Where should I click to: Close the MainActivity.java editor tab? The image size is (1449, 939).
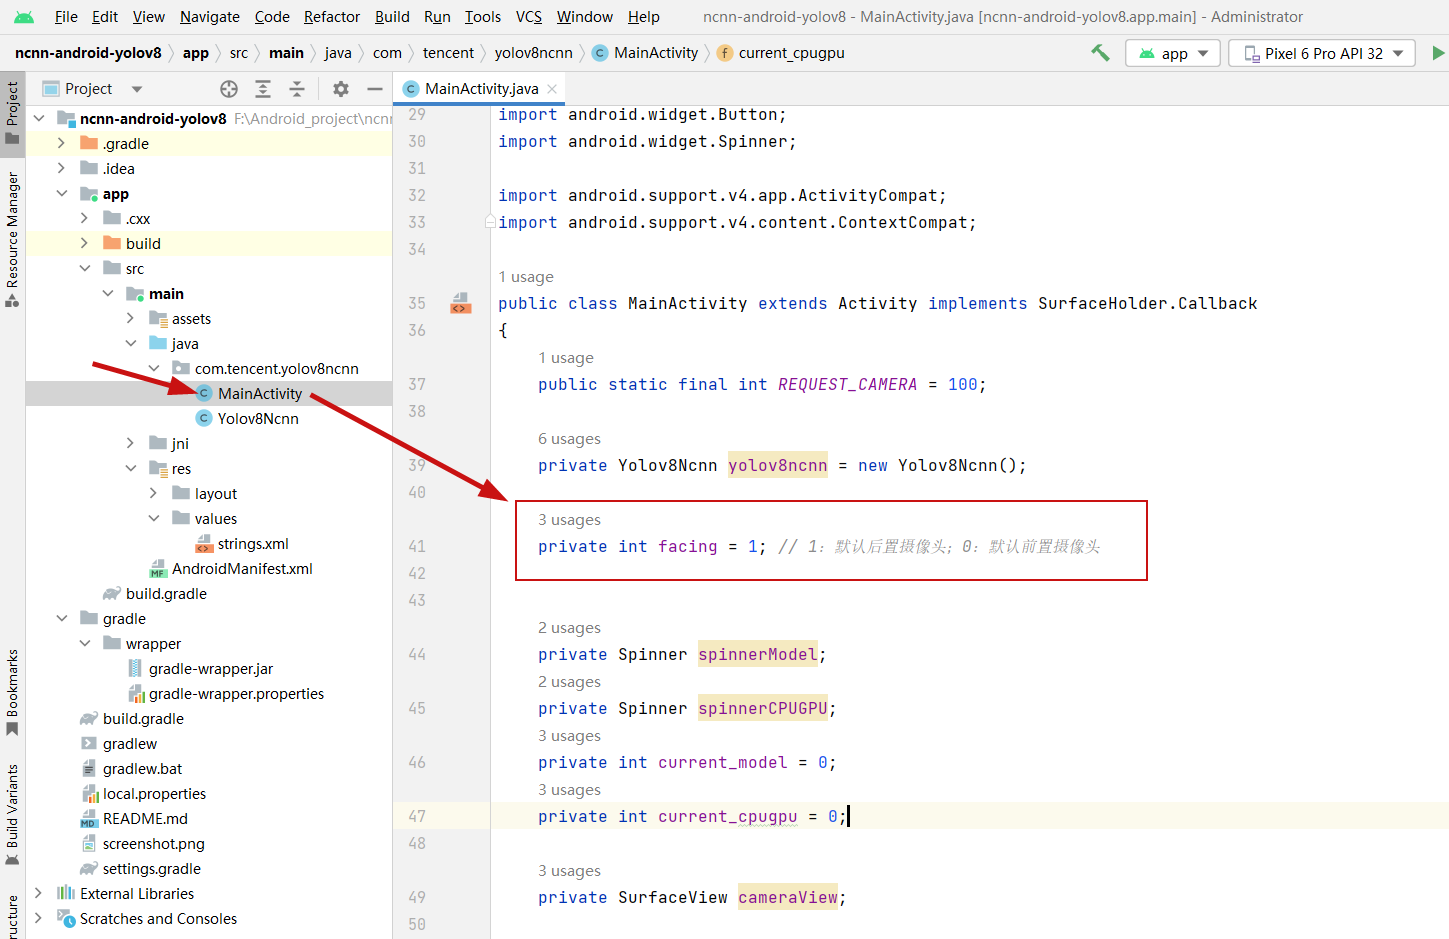tap(552, 89)
